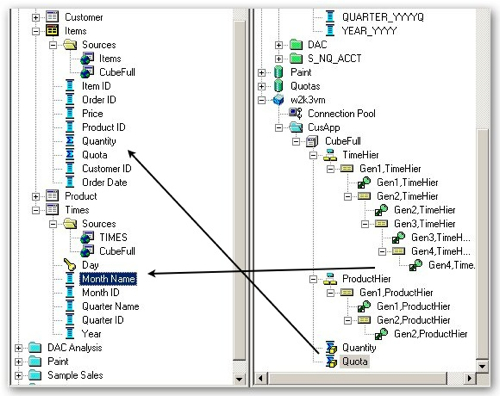Select the w2k3vm database icon
The image size is (500, 396).
click(278, 100)
